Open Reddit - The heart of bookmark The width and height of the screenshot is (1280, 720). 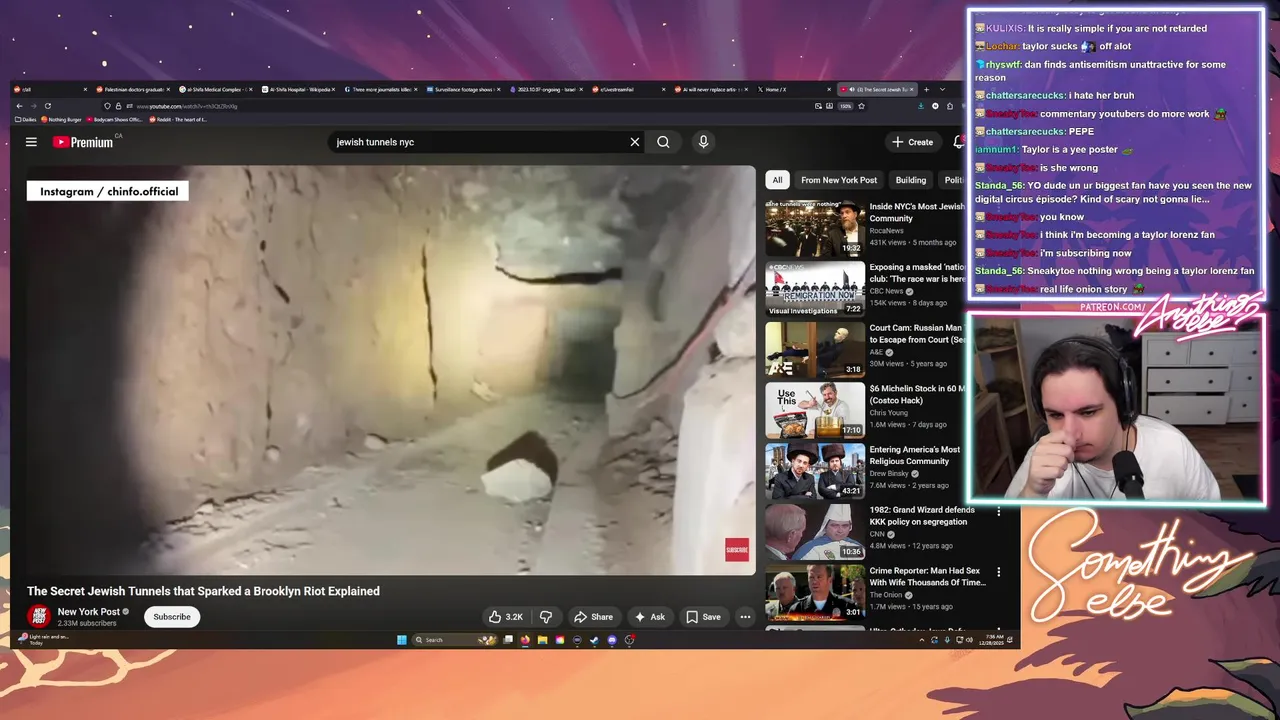point(178,120)
